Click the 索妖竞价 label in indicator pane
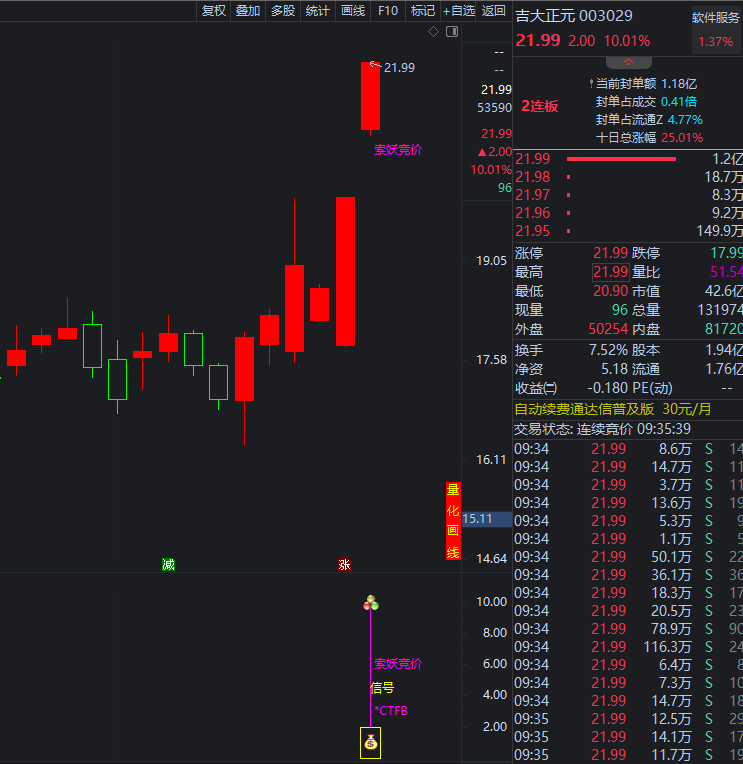The width and height of the screenshot is (743, 764). click(x=398, y=664)
